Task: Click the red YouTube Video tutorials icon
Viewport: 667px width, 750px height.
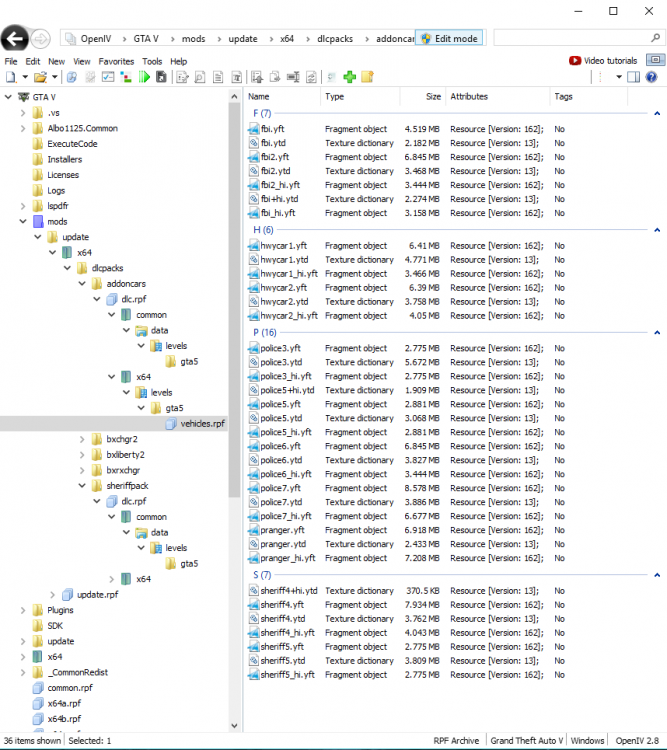Action: pos(575,61)
